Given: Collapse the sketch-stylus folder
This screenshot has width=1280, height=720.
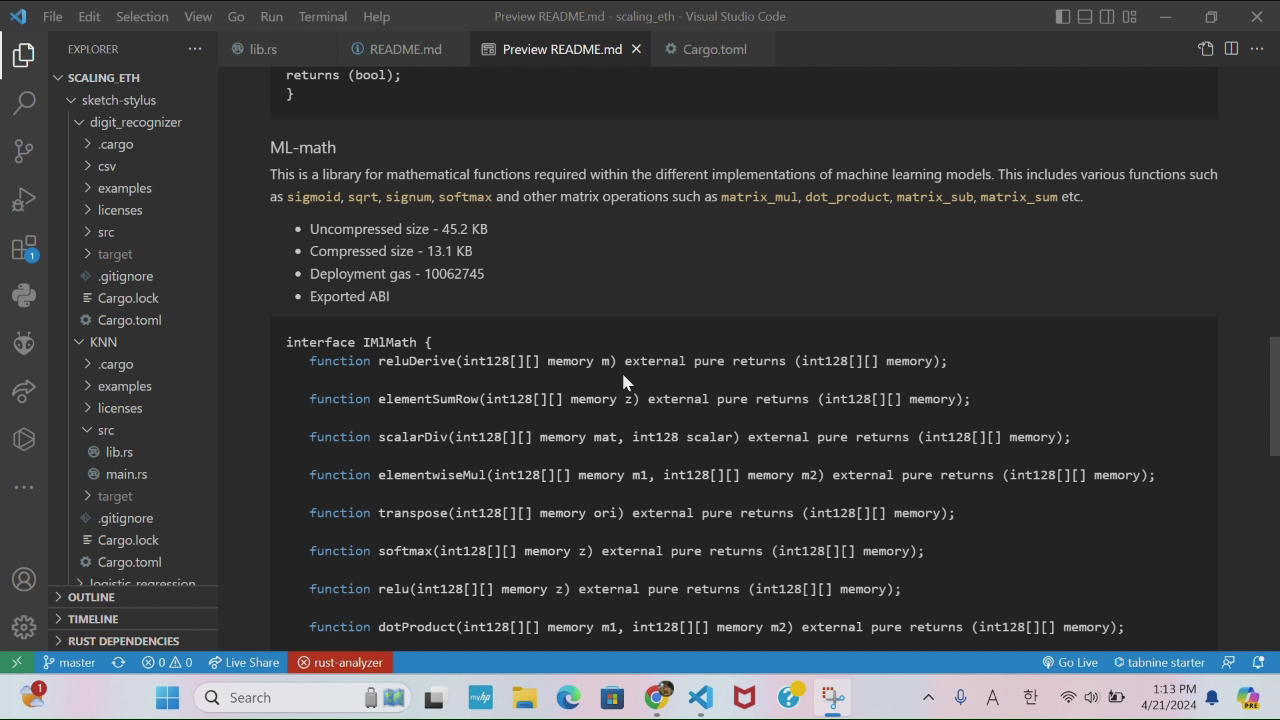Looking at the screenshot, I should (118, 100).
